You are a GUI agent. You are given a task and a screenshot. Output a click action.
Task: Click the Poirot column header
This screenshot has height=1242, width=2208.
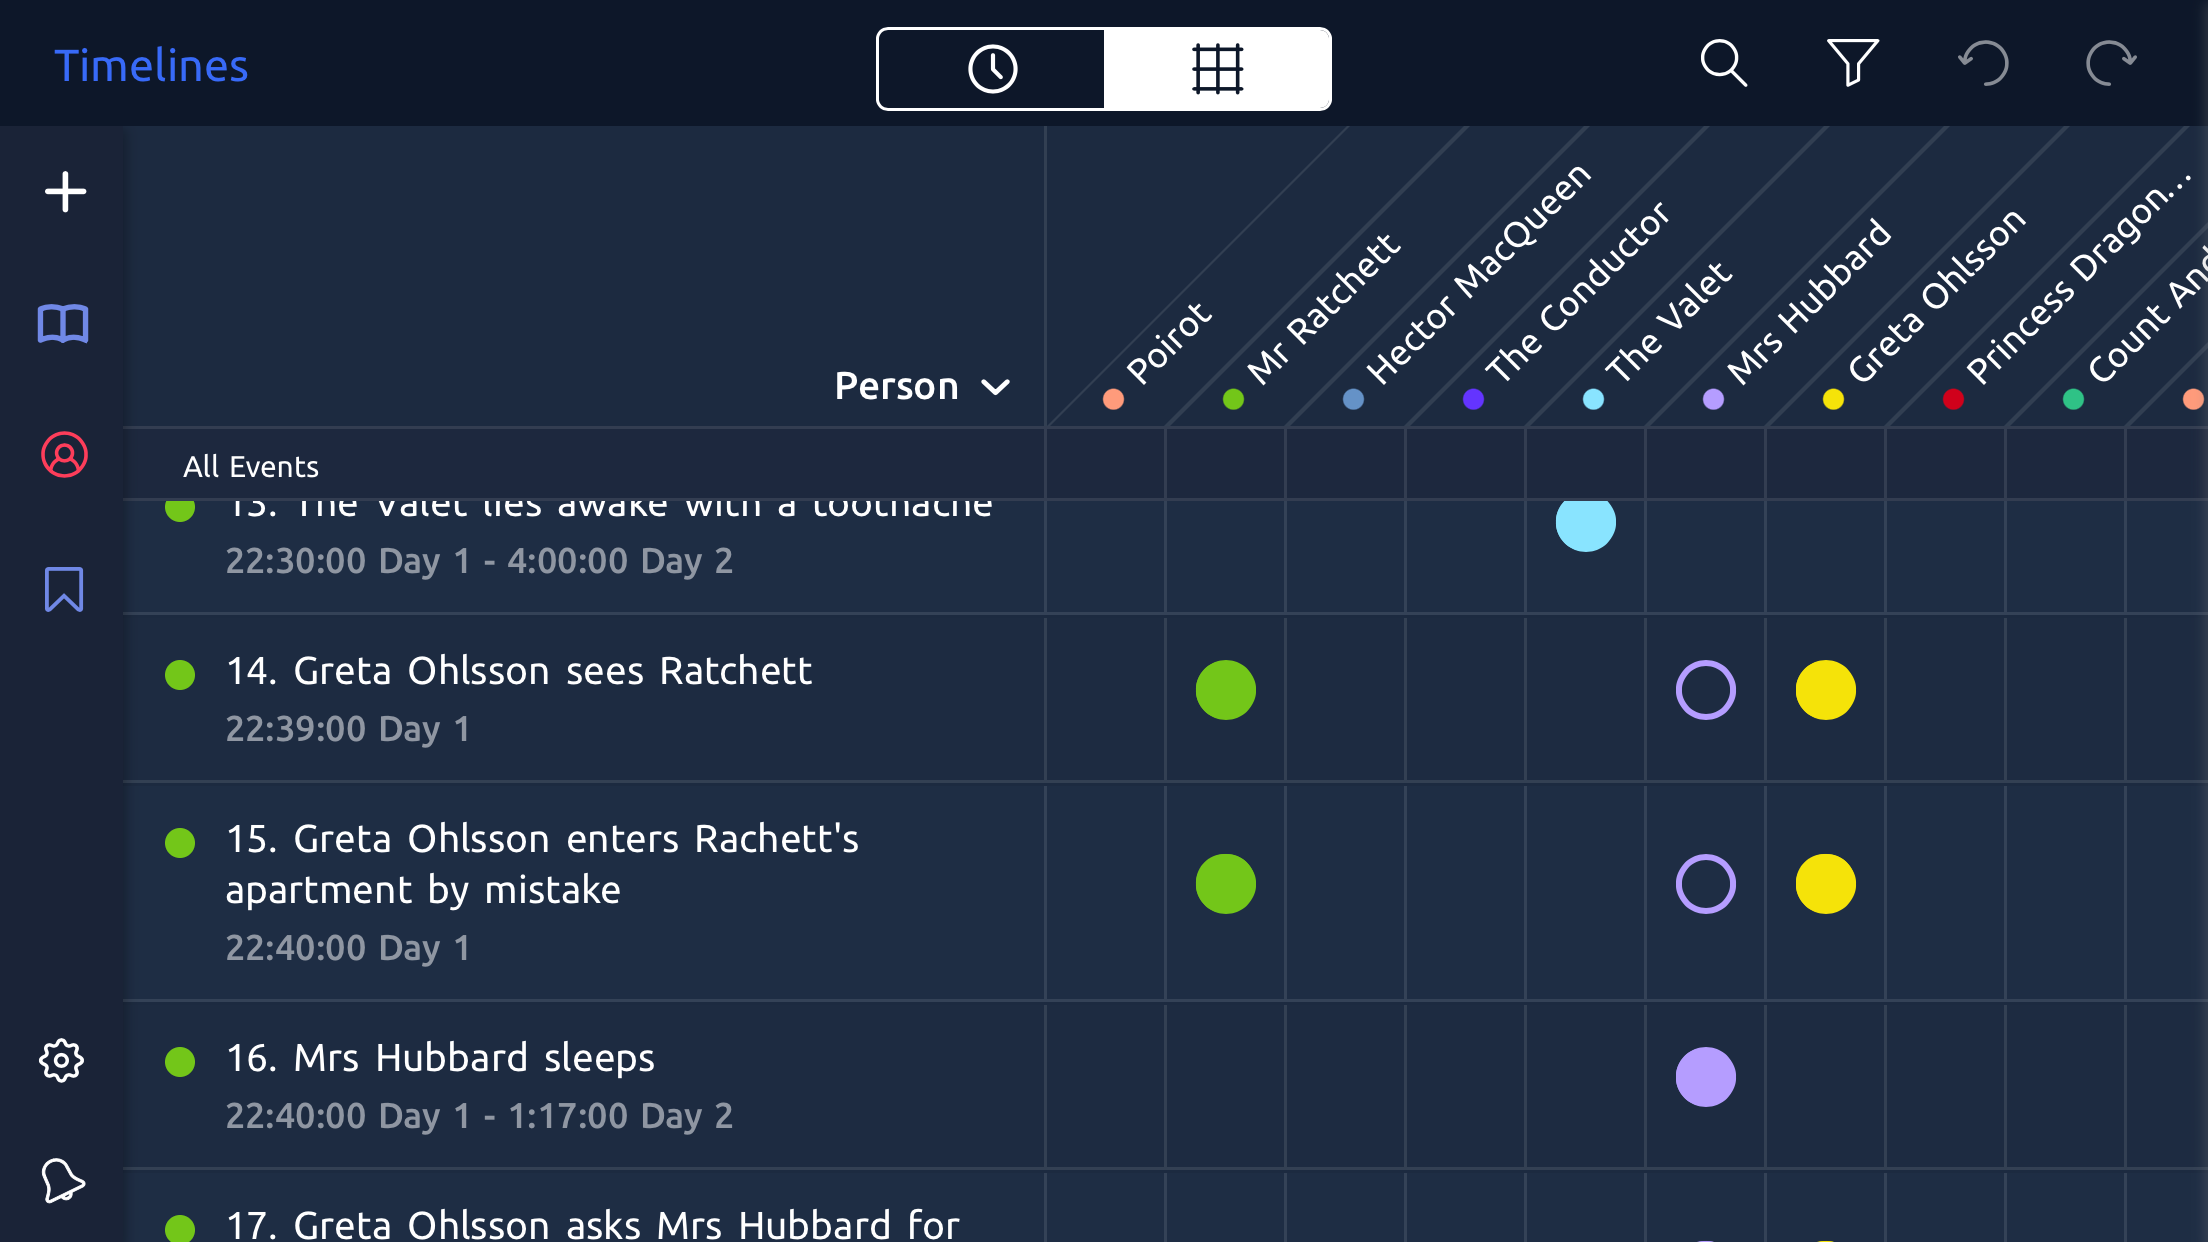pos(1166,345)
